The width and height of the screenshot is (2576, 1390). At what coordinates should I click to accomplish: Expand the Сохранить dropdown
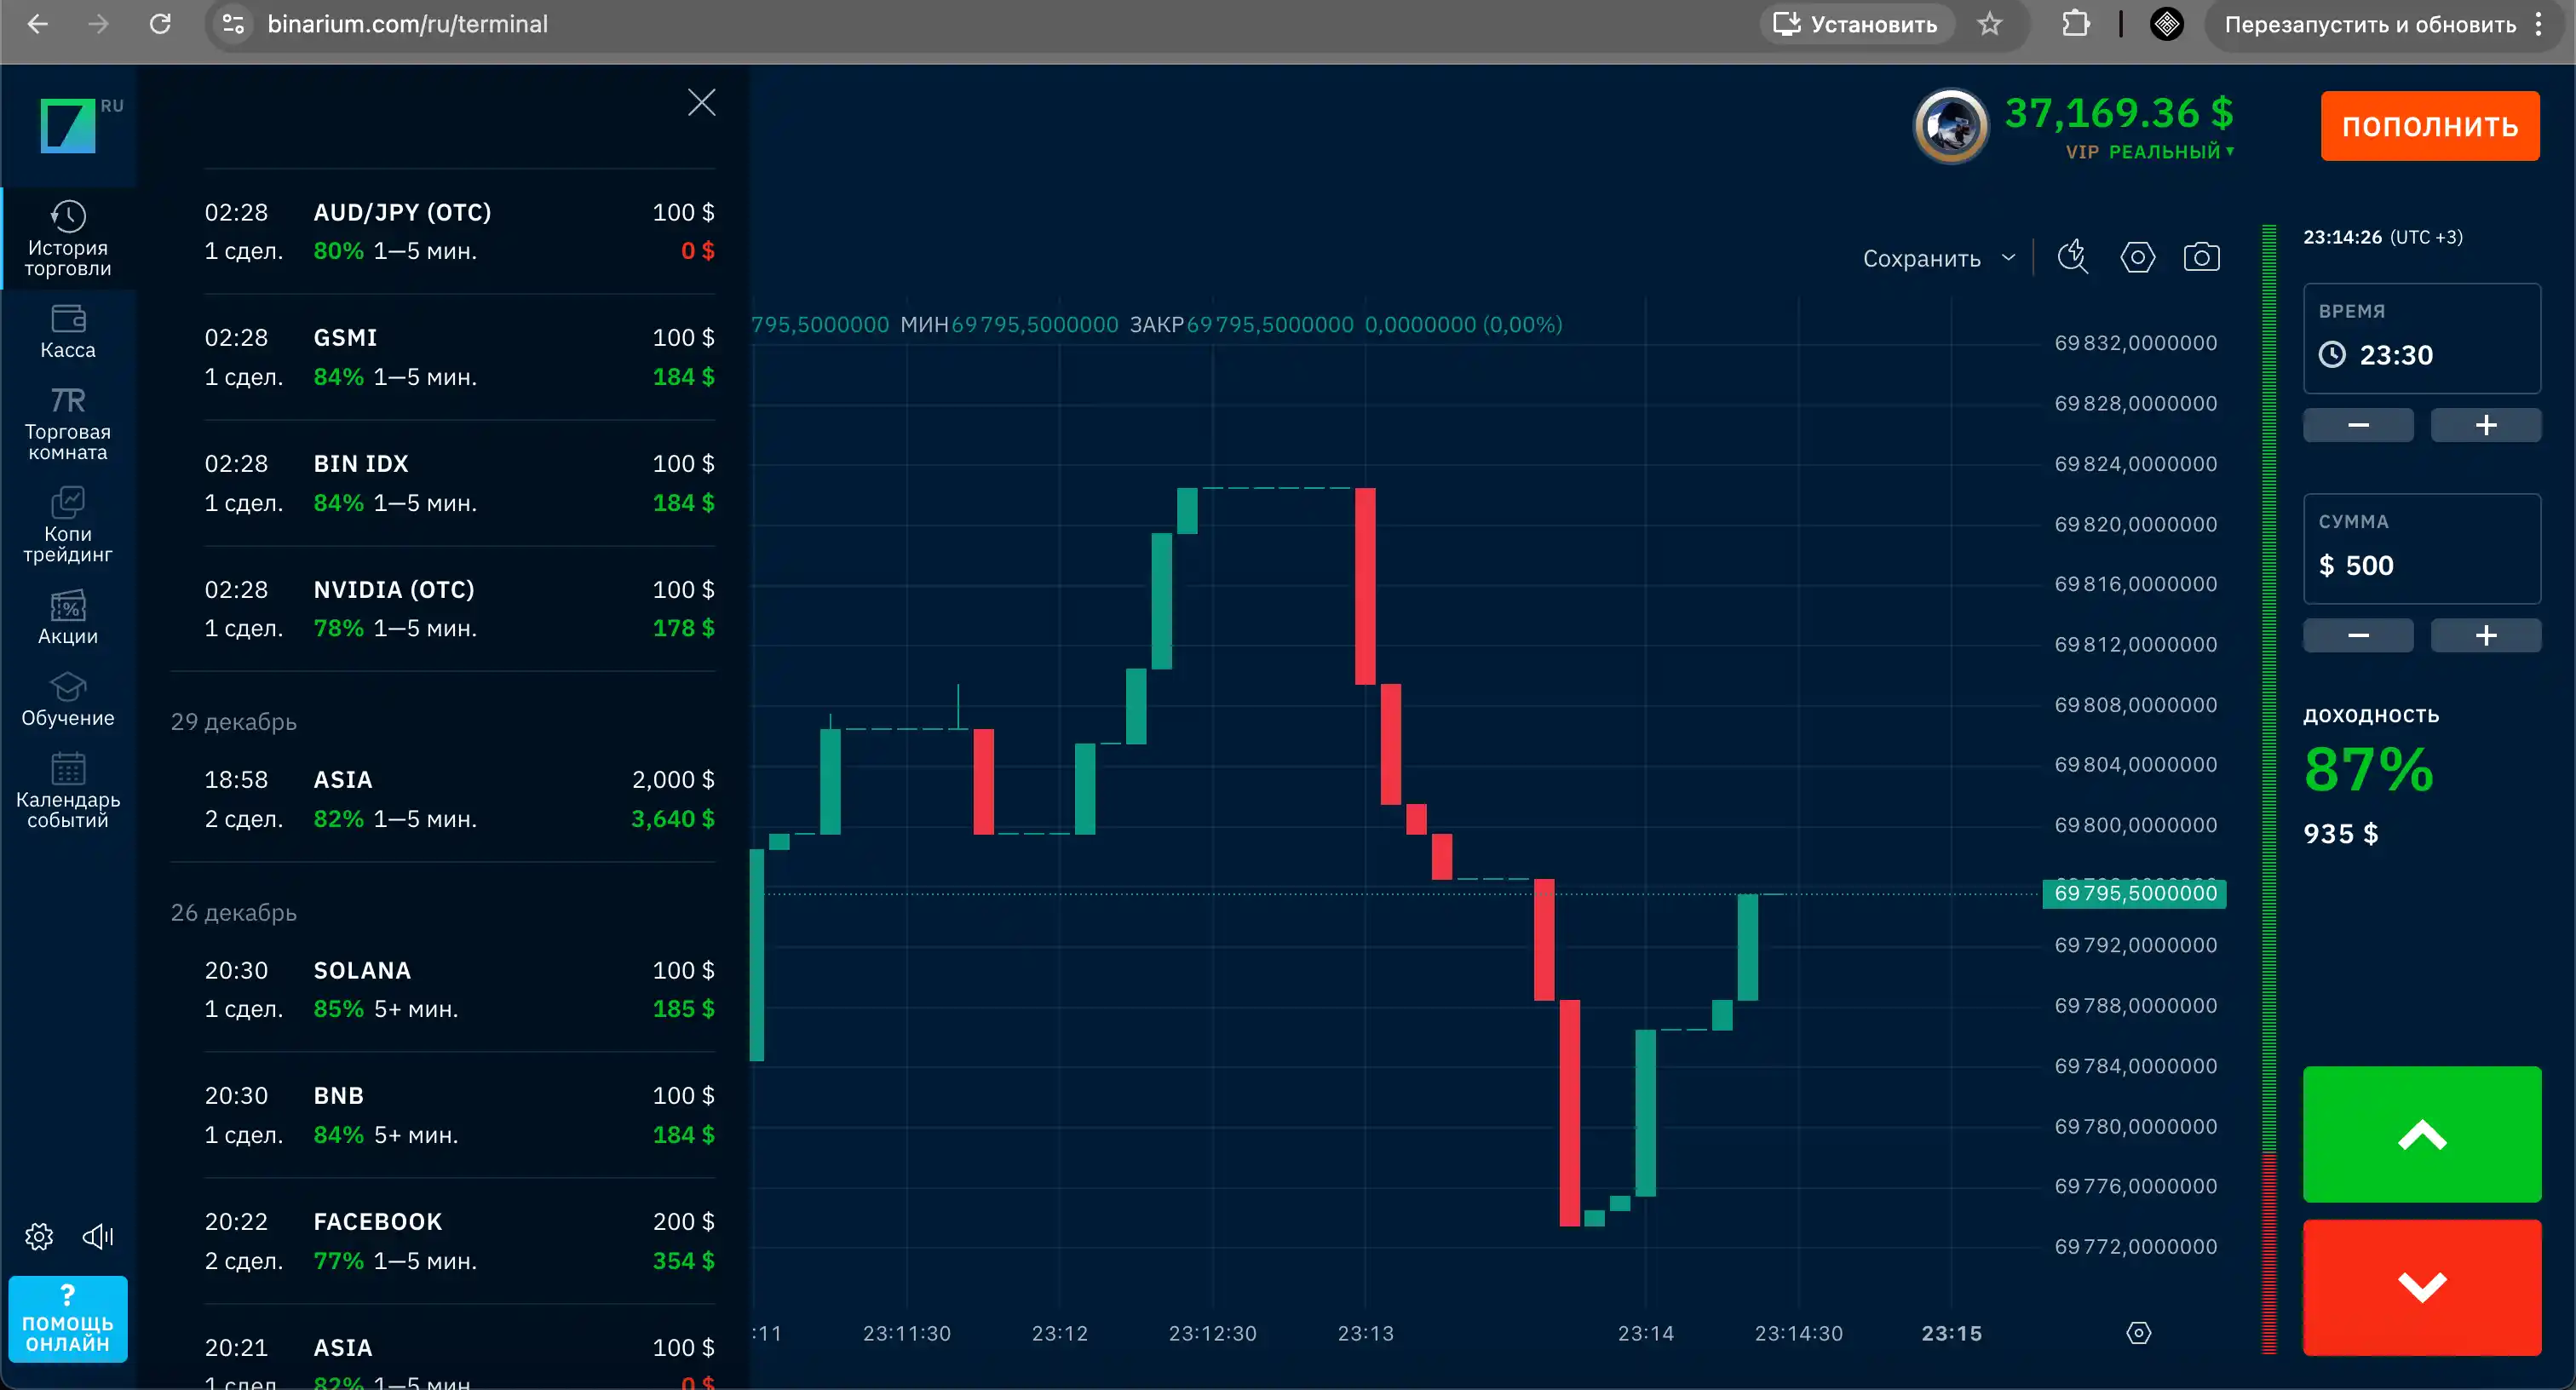(x=1939, y=258)
